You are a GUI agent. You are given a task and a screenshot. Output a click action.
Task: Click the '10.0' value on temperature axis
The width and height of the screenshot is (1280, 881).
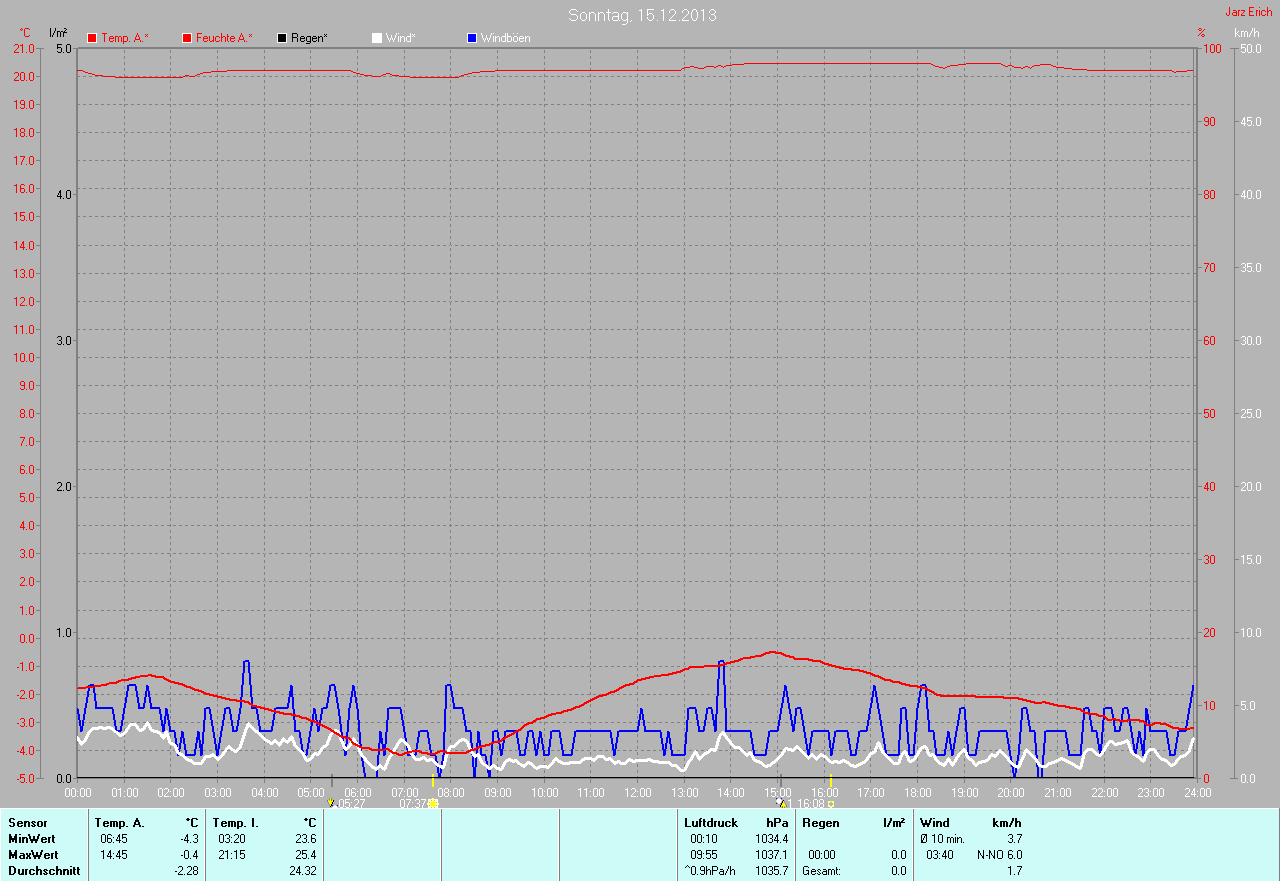(23, 358)
